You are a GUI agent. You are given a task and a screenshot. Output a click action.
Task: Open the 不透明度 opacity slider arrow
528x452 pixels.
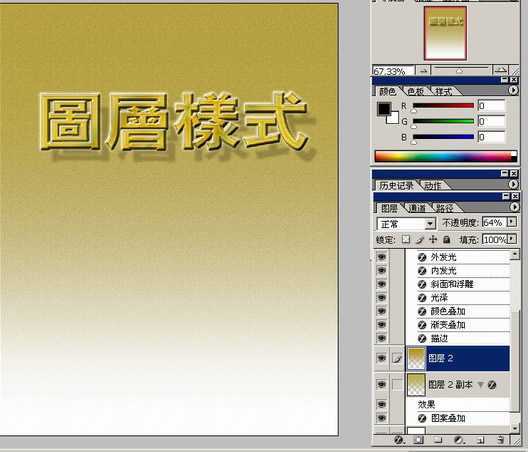pyautogui.click(x=512, y=222)
